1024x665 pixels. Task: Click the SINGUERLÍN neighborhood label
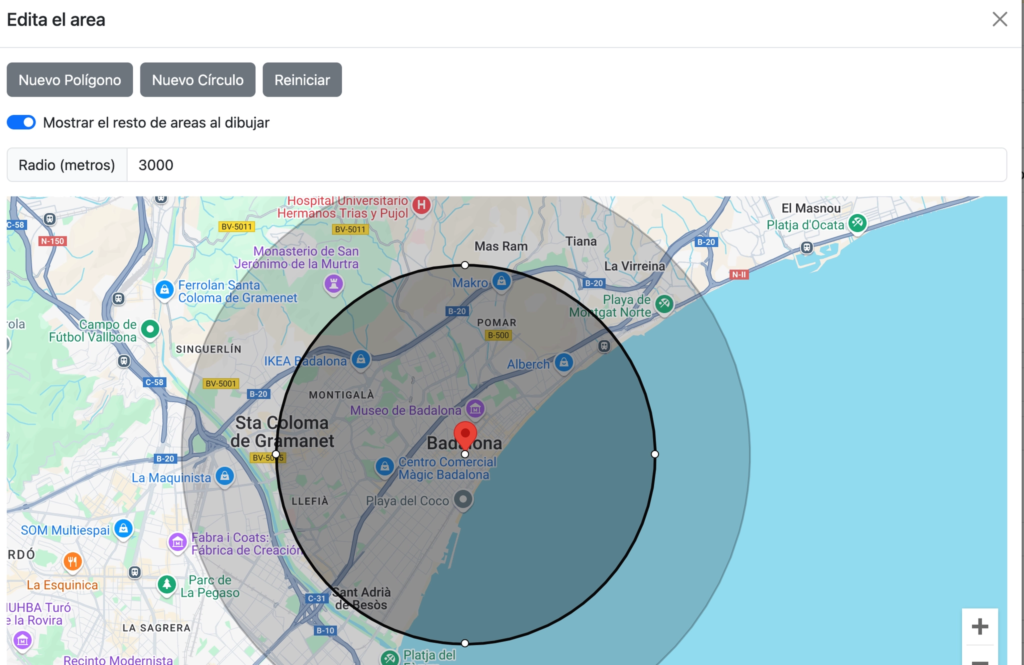(209, 349)
